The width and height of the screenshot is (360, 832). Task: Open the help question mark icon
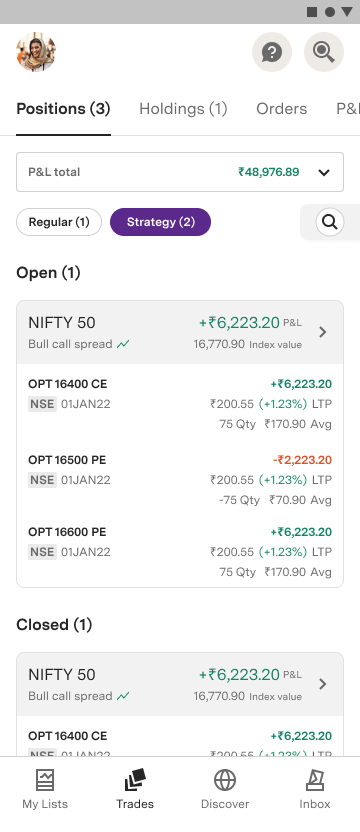[272, 52]
